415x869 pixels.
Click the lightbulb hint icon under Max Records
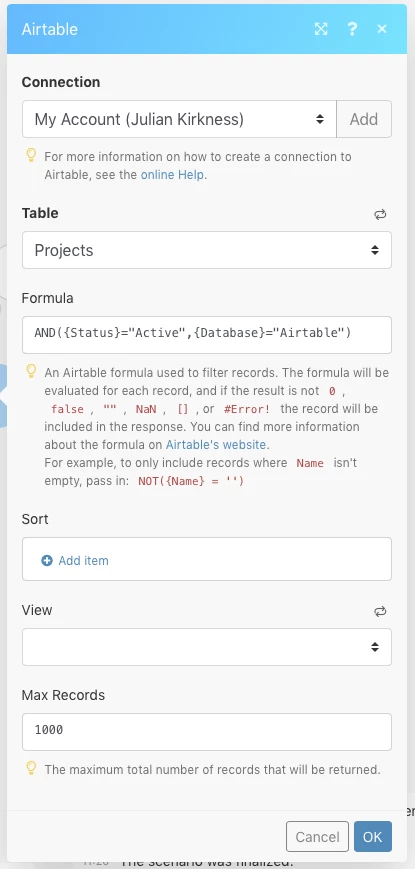tap(32, 768)
